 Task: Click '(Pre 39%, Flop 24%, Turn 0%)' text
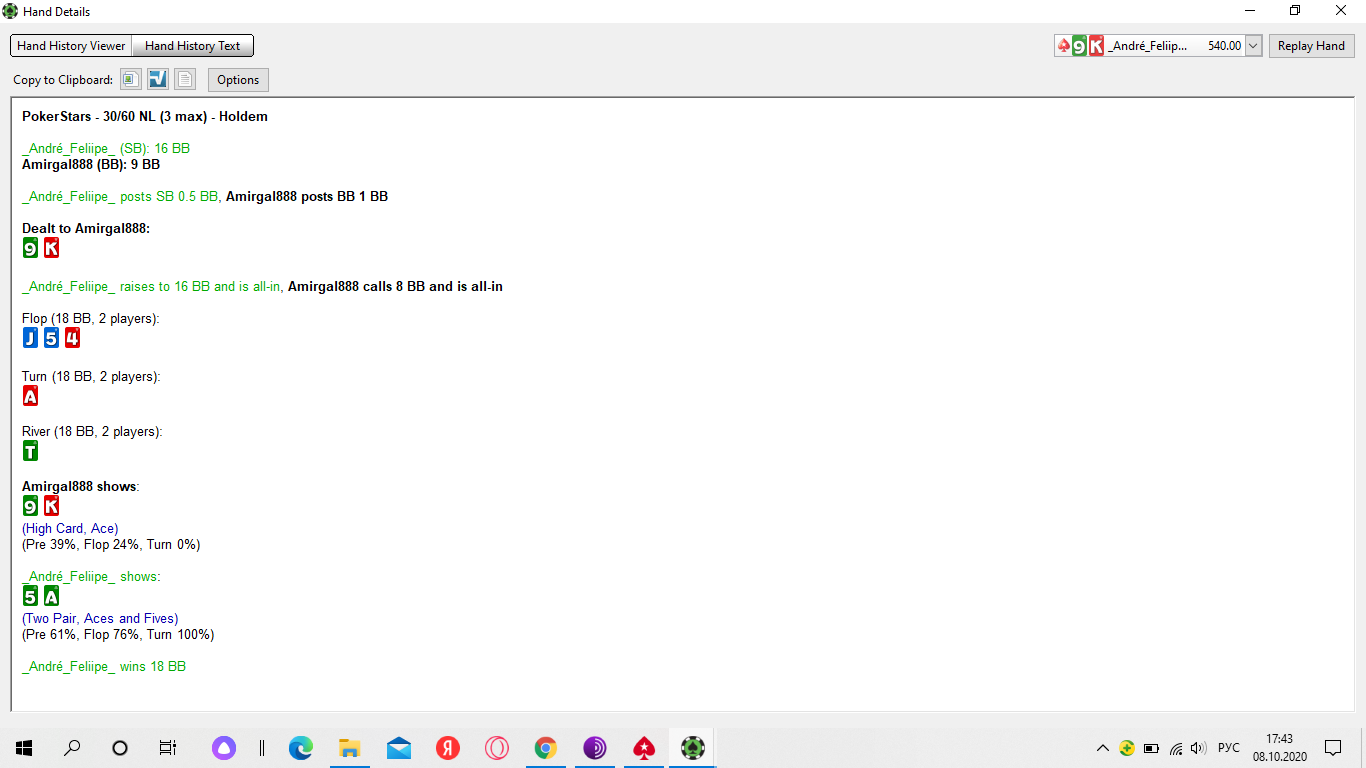coord(111,544)
